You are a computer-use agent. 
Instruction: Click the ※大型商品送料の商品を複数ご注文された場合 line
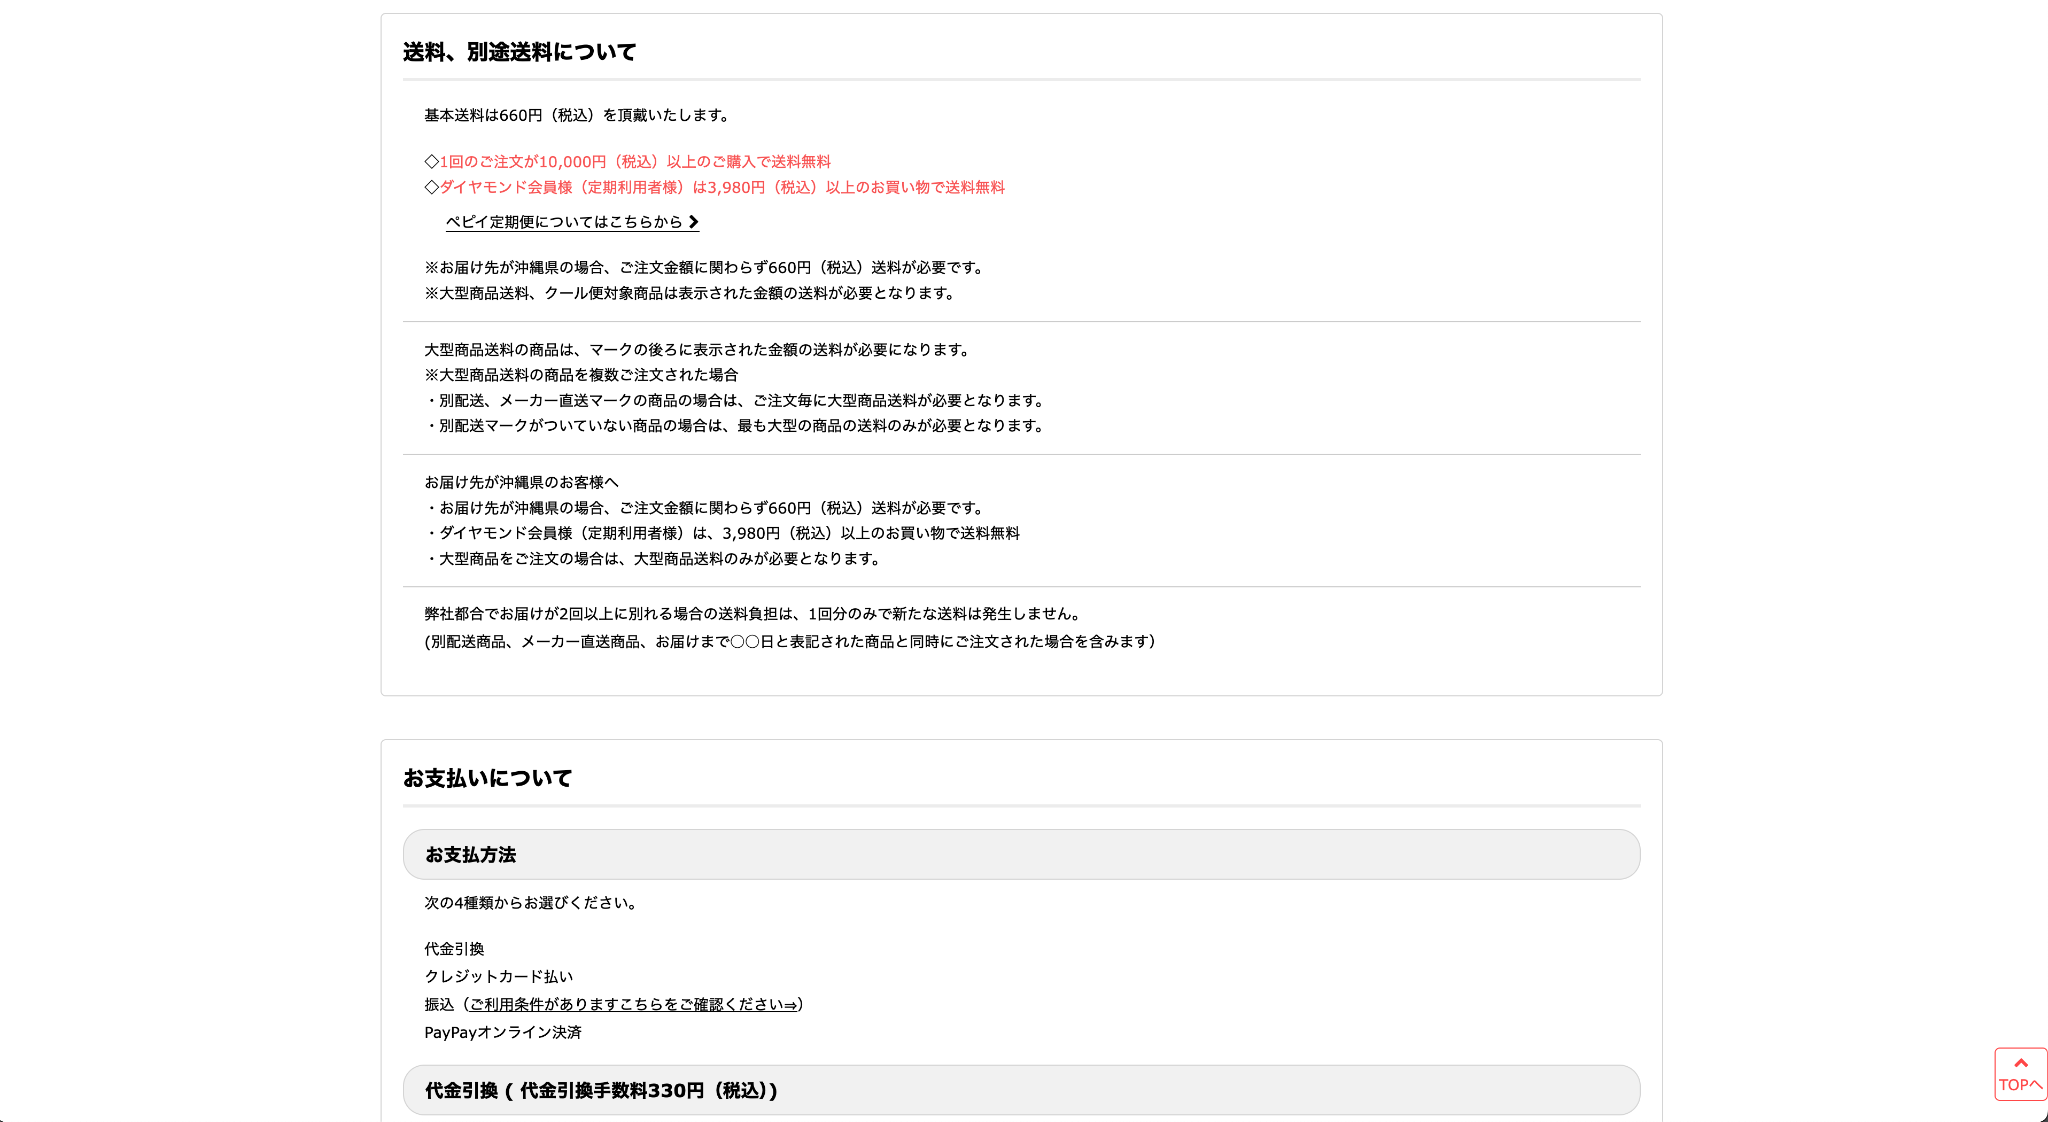click(581, 375)
